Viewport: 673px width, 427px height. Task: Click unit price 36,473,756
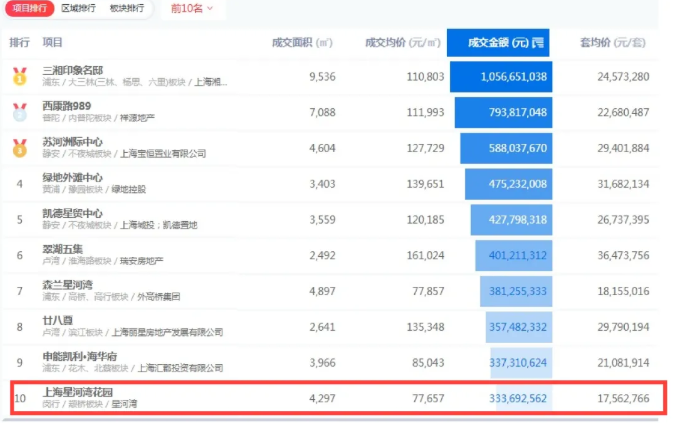pyautogui.click(x=623, y=255)
